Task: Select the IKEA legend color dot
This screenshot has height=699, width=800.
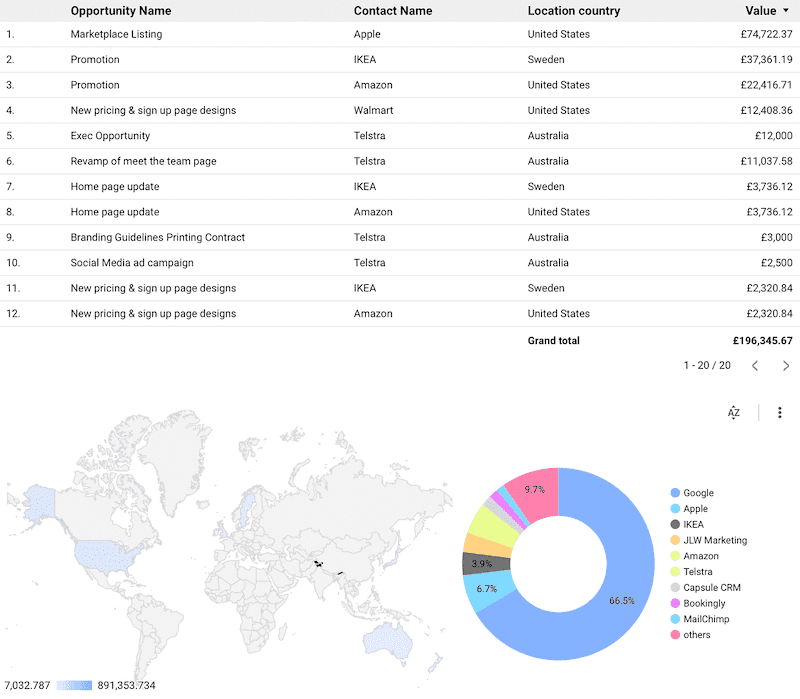Action: click(x=675, y=525)
